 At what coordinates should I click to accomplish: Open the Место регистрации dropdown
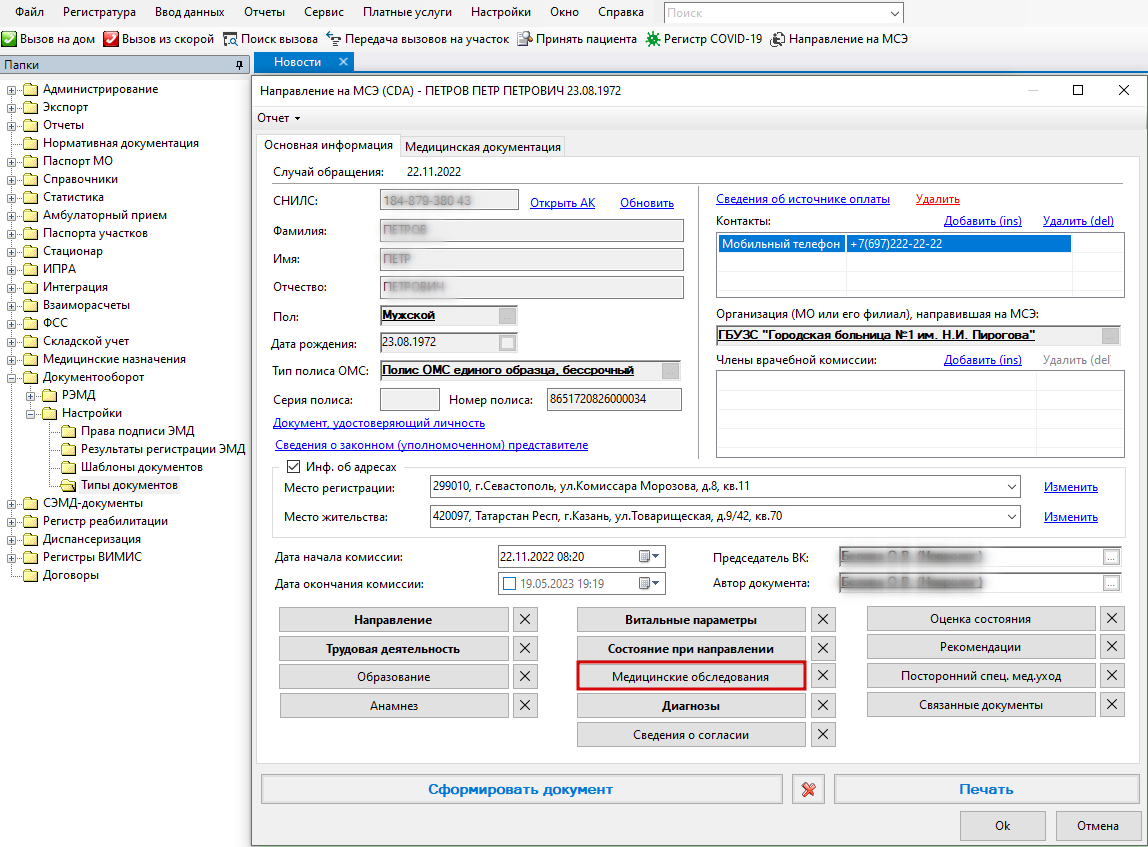1011,487
